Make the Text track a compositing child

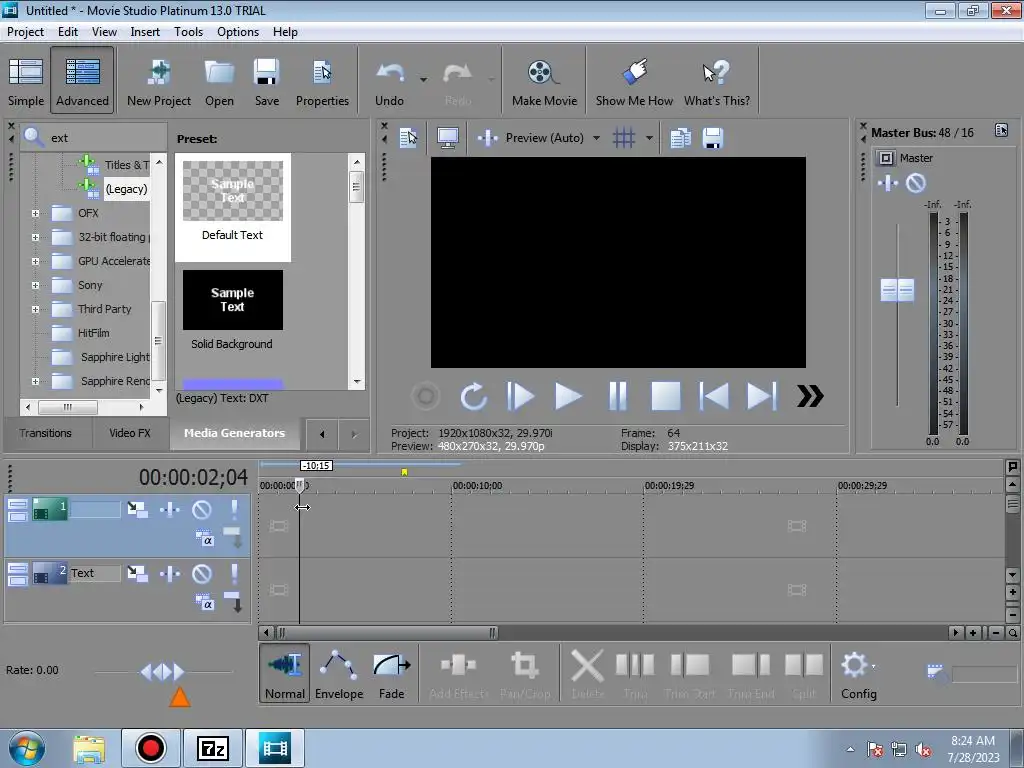[x=233, y=601]
